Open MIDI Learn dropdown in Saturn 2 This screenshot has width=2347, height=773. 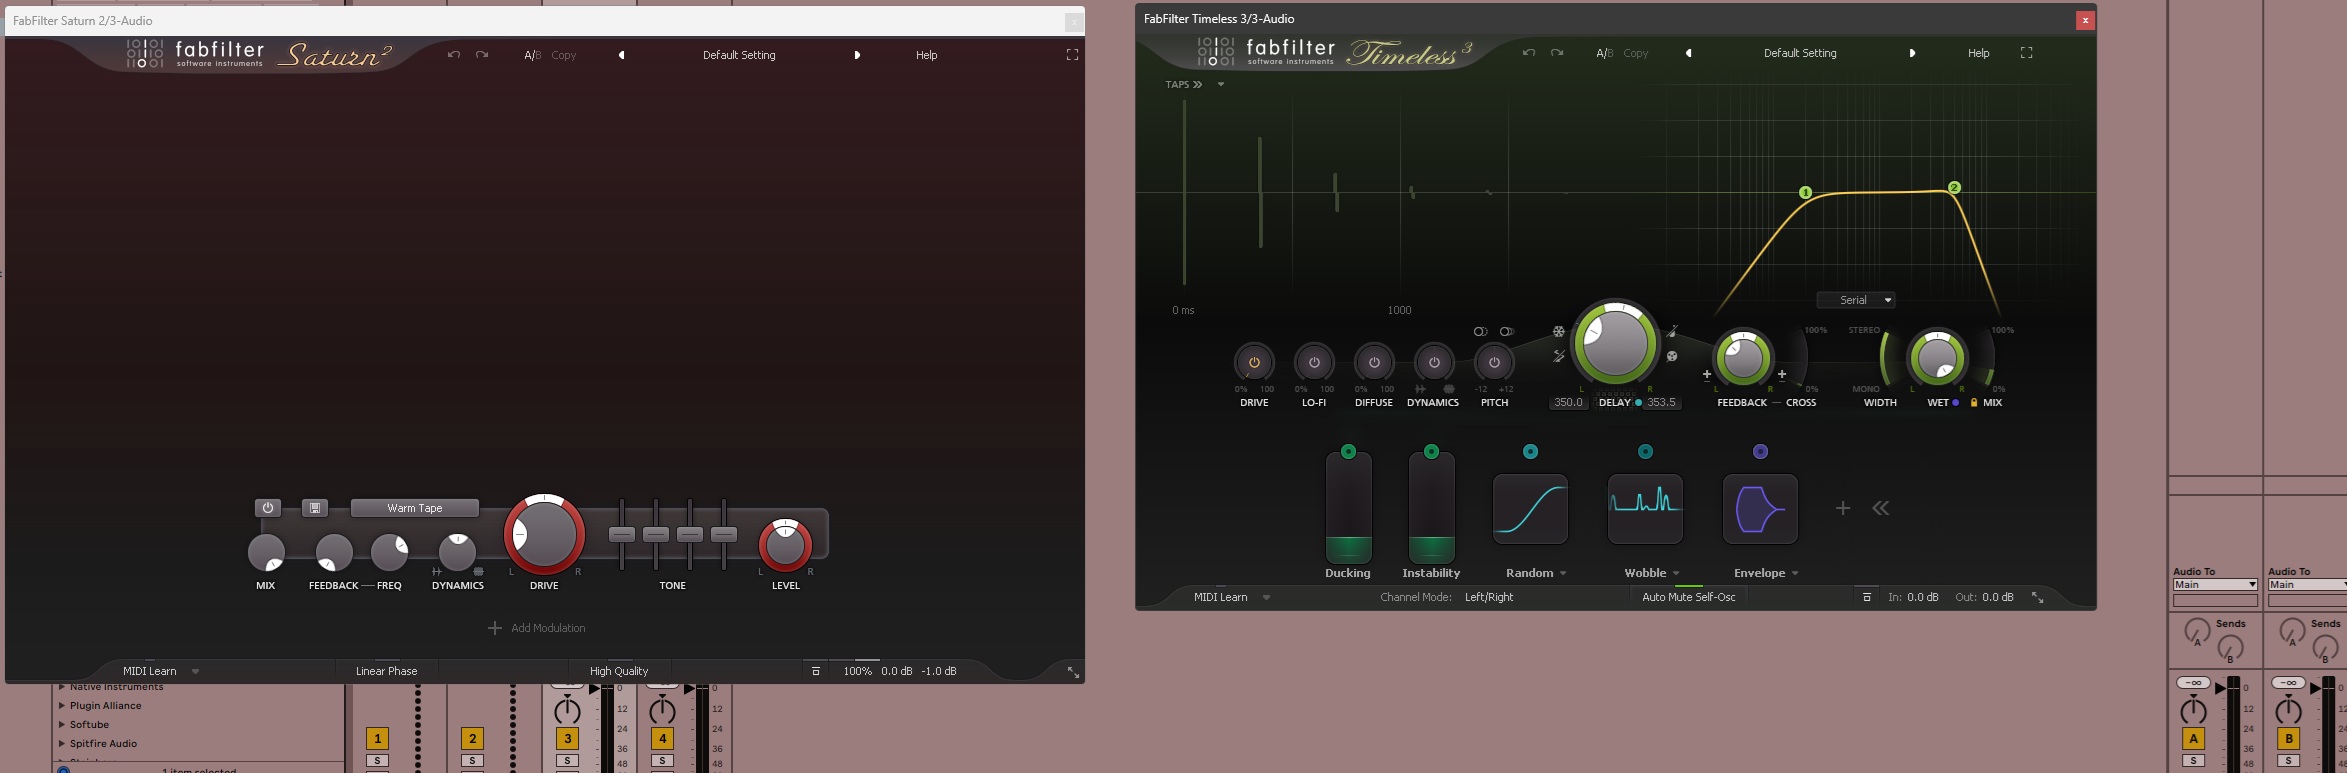tap(195, 671)
